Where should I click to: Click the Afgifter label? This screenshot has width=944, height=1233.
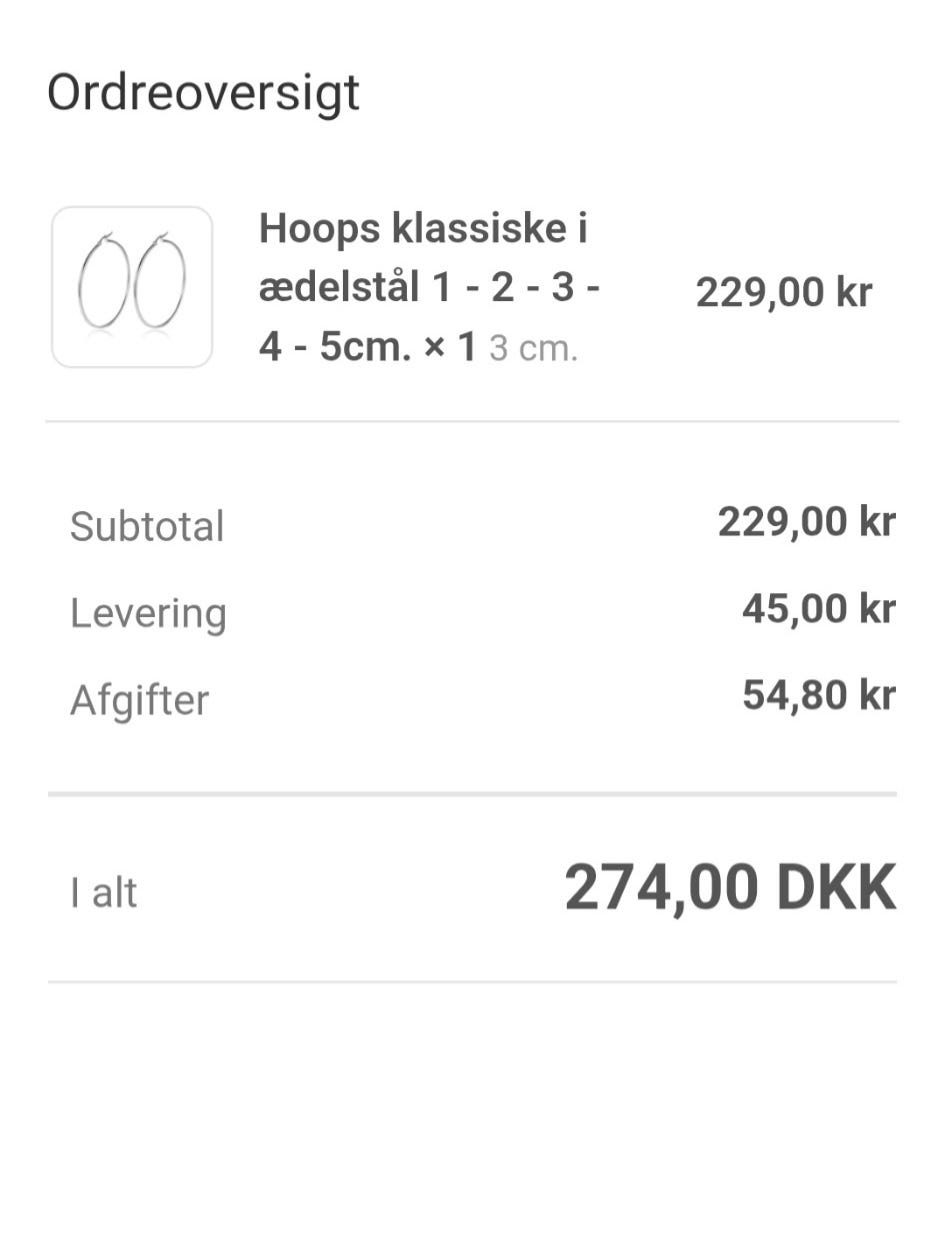139,700
